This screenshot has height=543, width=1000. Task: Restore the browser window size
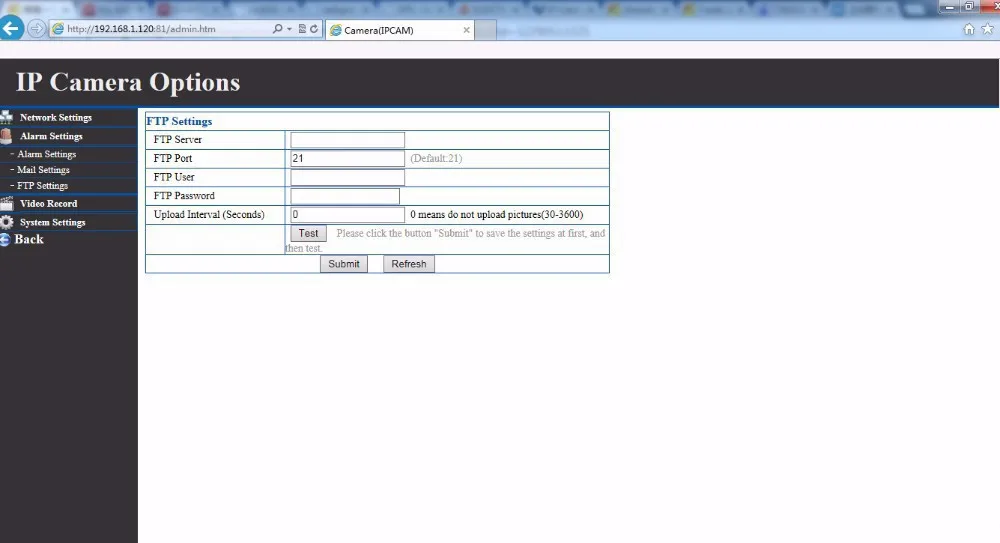pos(969,6)
